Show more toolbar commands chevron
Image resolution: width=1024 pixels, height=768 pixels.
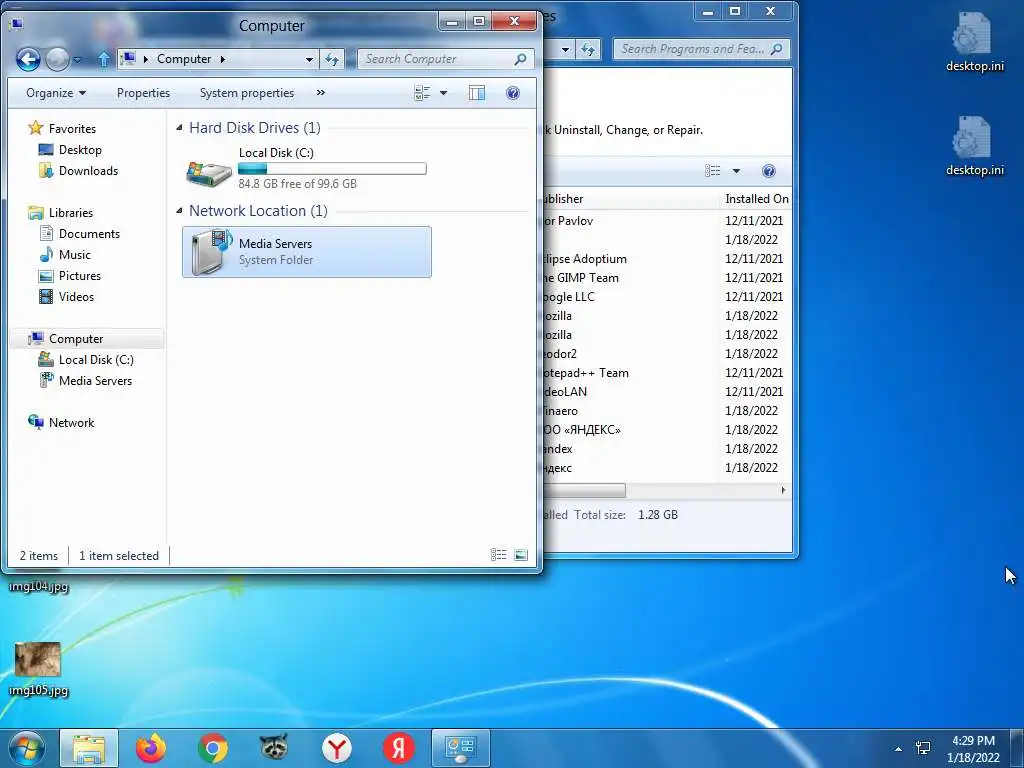point(321,93)
